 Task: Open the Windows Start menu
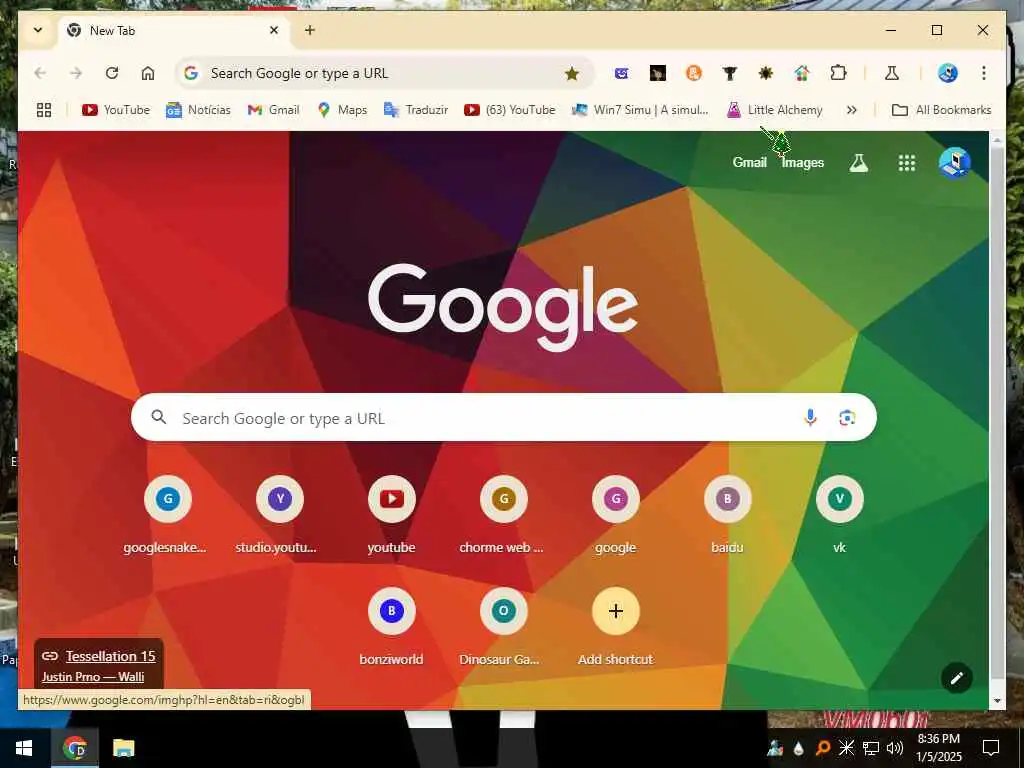pos(24,748)
